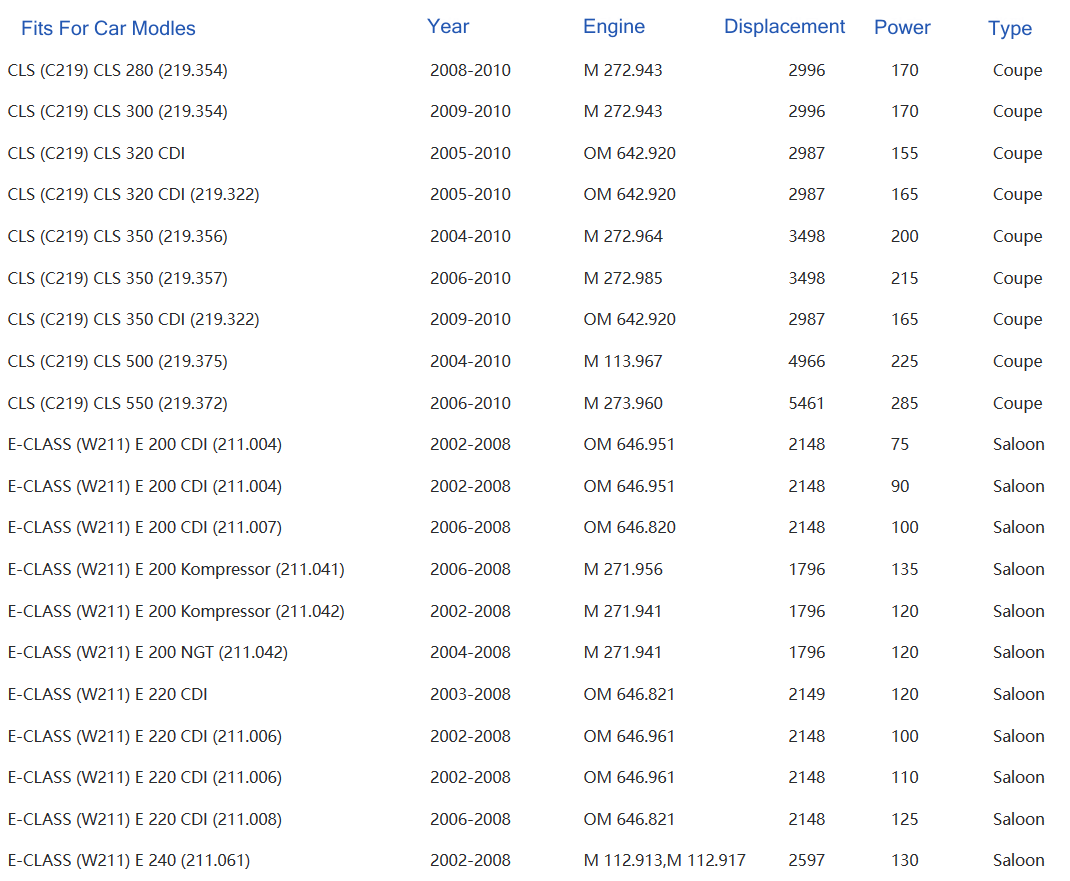This screenshot has width=1070, height=881.
Task: Click the Engine column header
Action: pos(614,27)
